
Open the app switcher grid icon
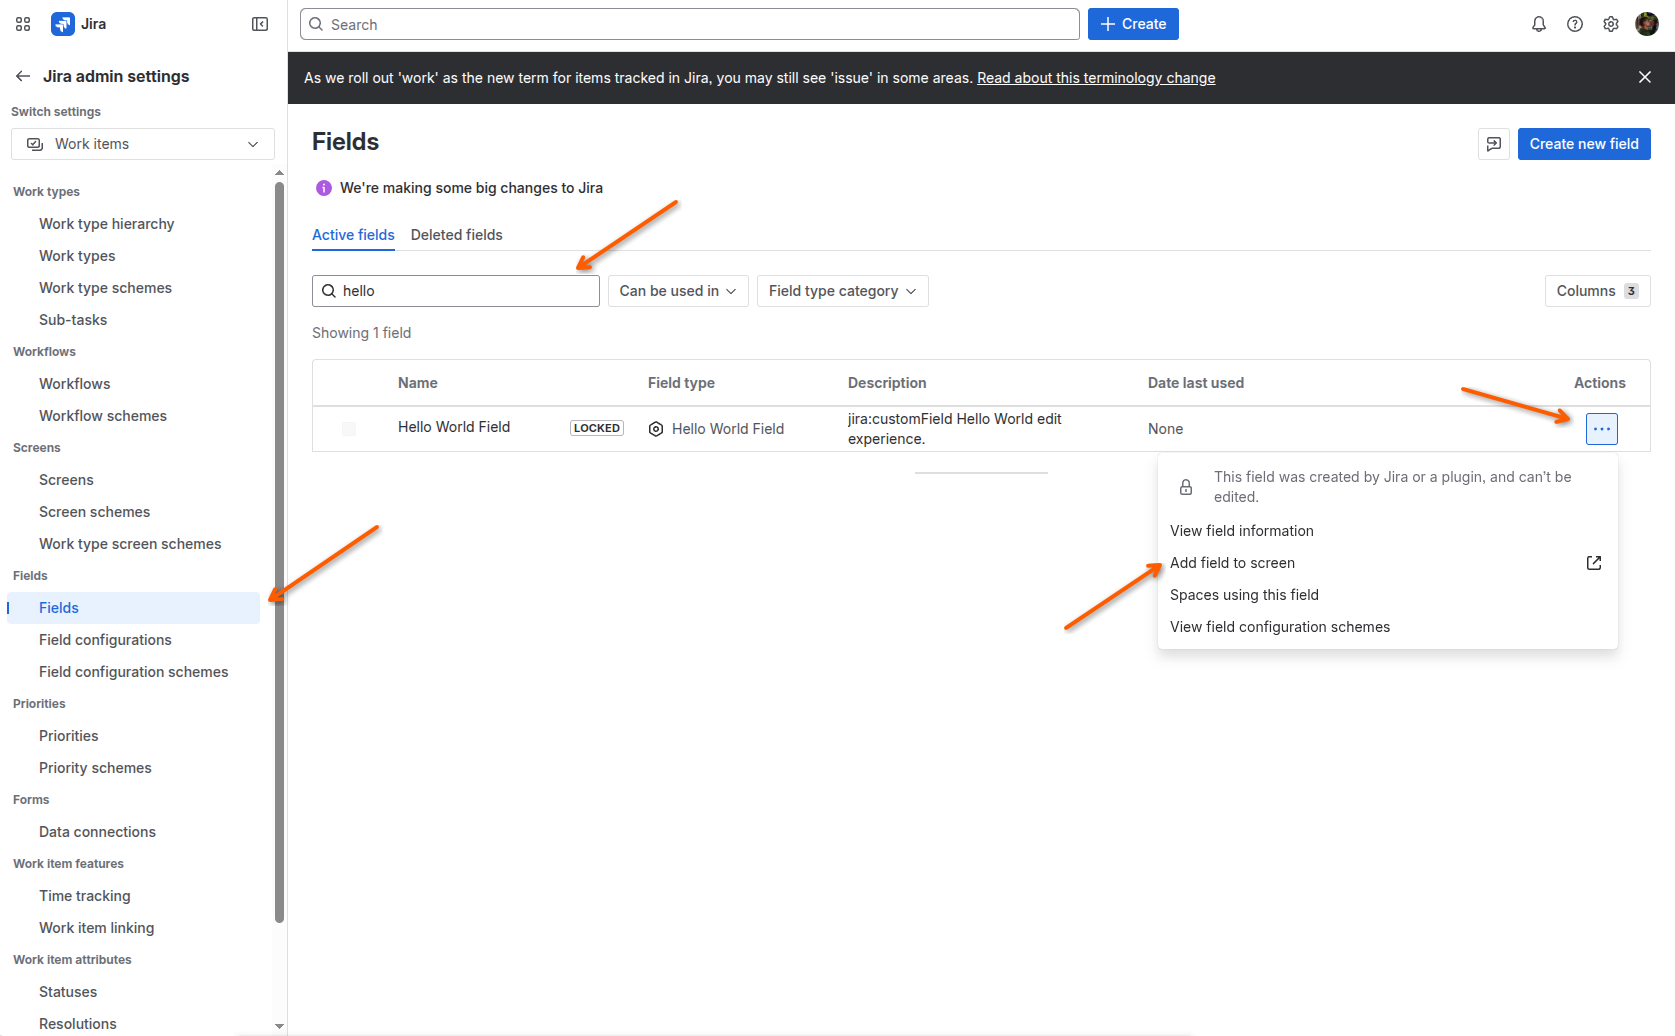coord(23,24)
